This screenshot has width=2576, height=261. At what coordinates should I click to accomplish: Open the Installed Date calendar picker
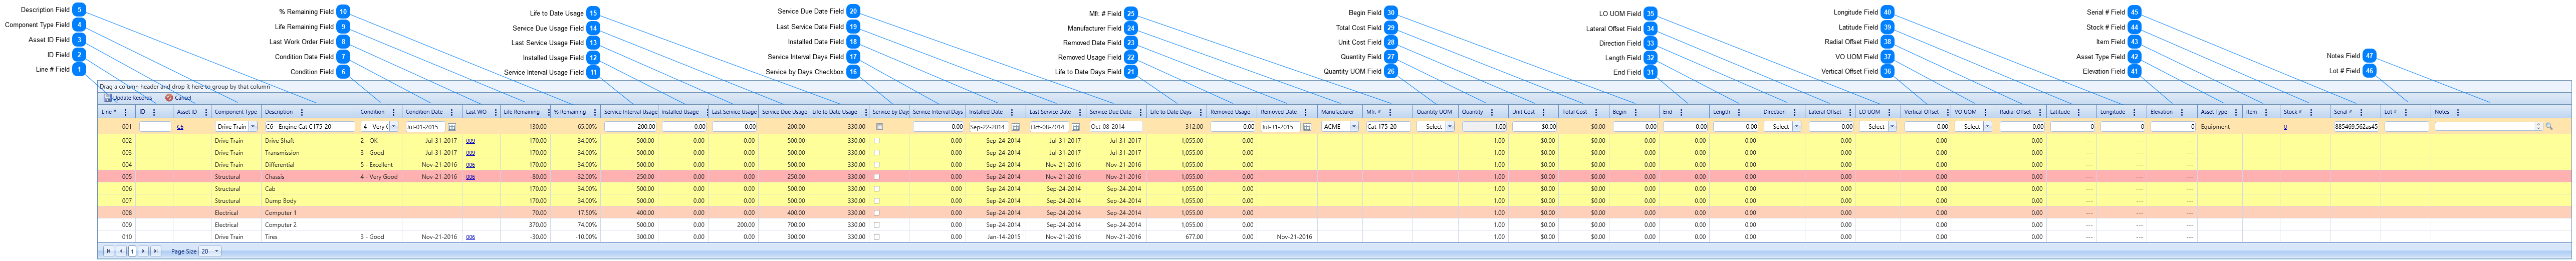click(x=1016, y=127)
